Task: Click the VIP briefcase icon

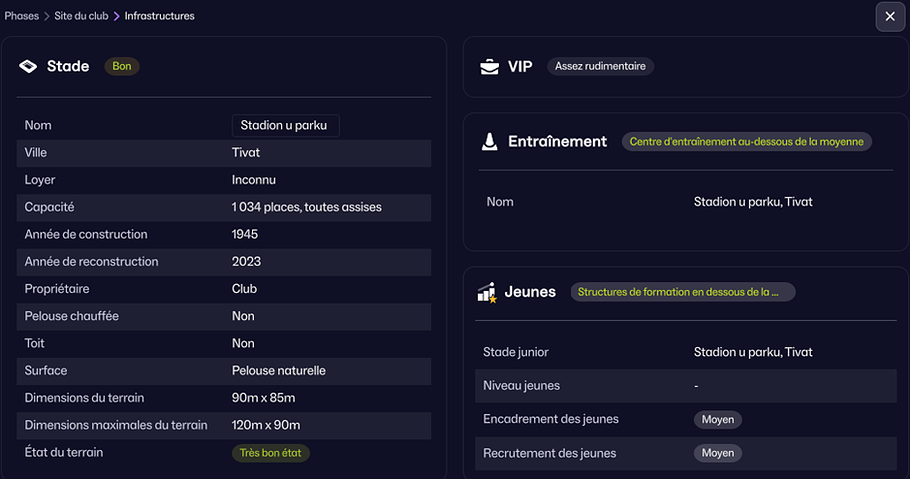Action: 489,67
